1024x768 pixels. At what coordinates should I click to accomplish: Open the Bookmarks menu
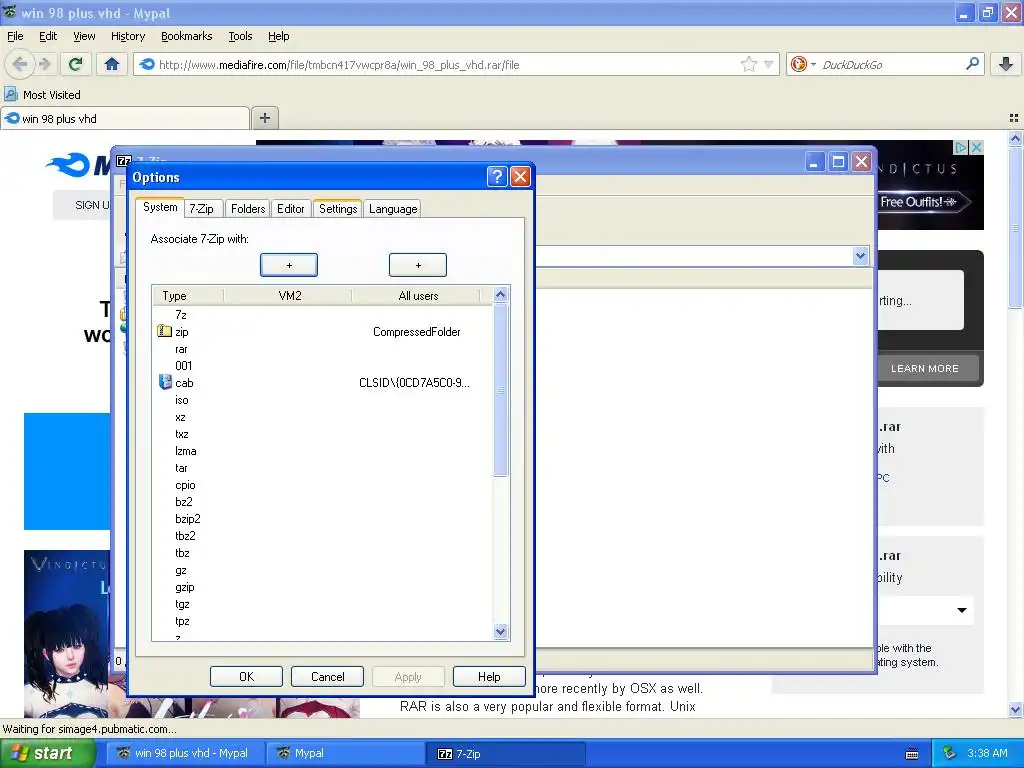187,36
